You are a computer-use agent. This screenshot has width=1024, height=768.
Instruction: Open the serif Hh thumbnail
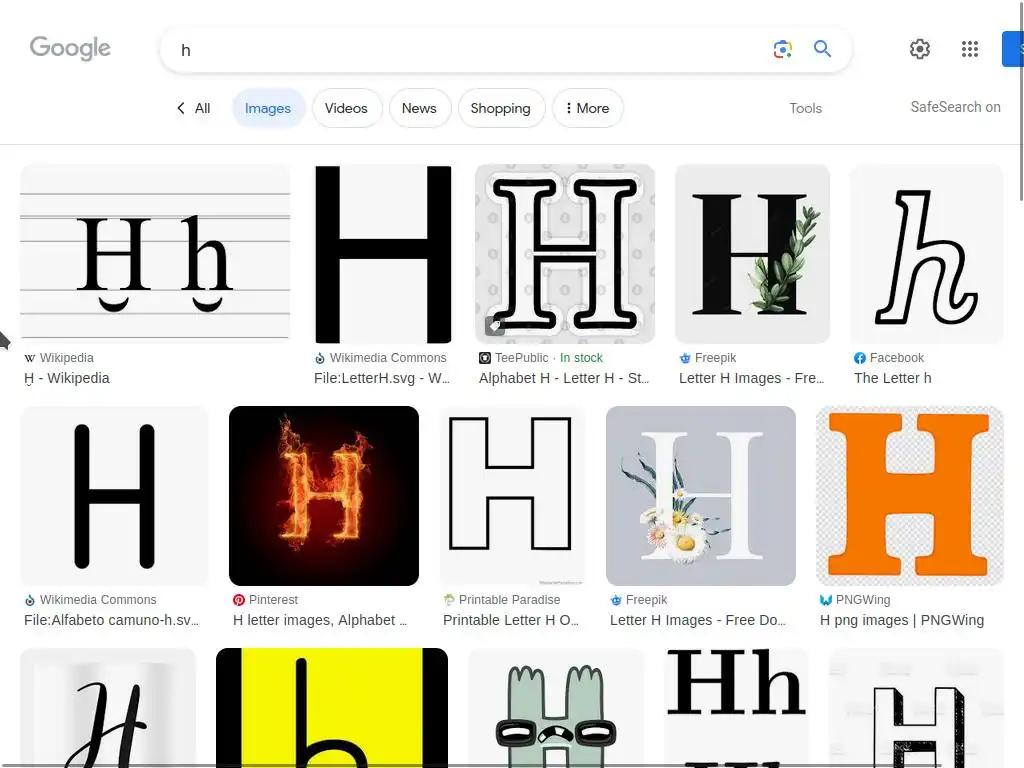pos(736,708)
